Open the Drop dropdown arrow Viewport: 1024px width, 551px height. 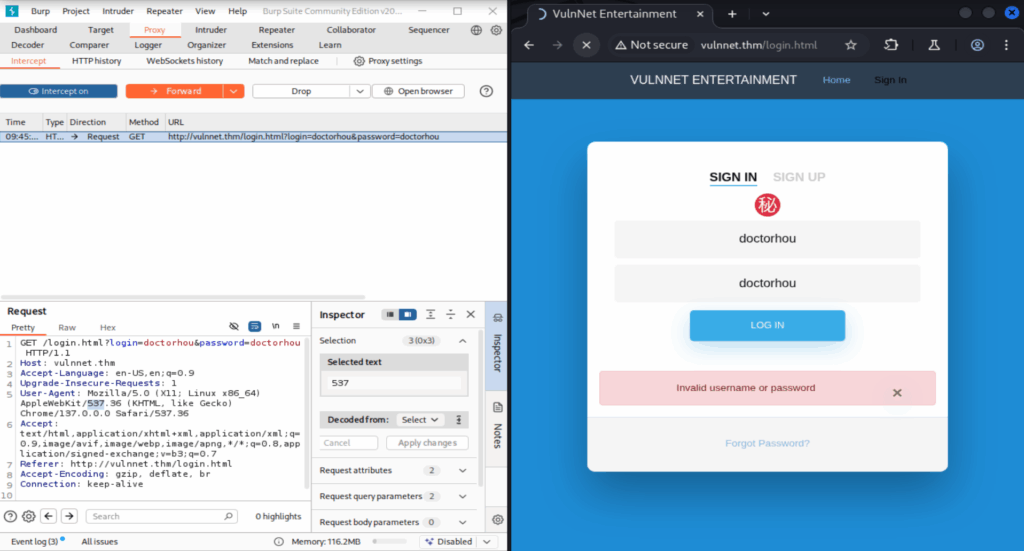(x=360, y=91)
